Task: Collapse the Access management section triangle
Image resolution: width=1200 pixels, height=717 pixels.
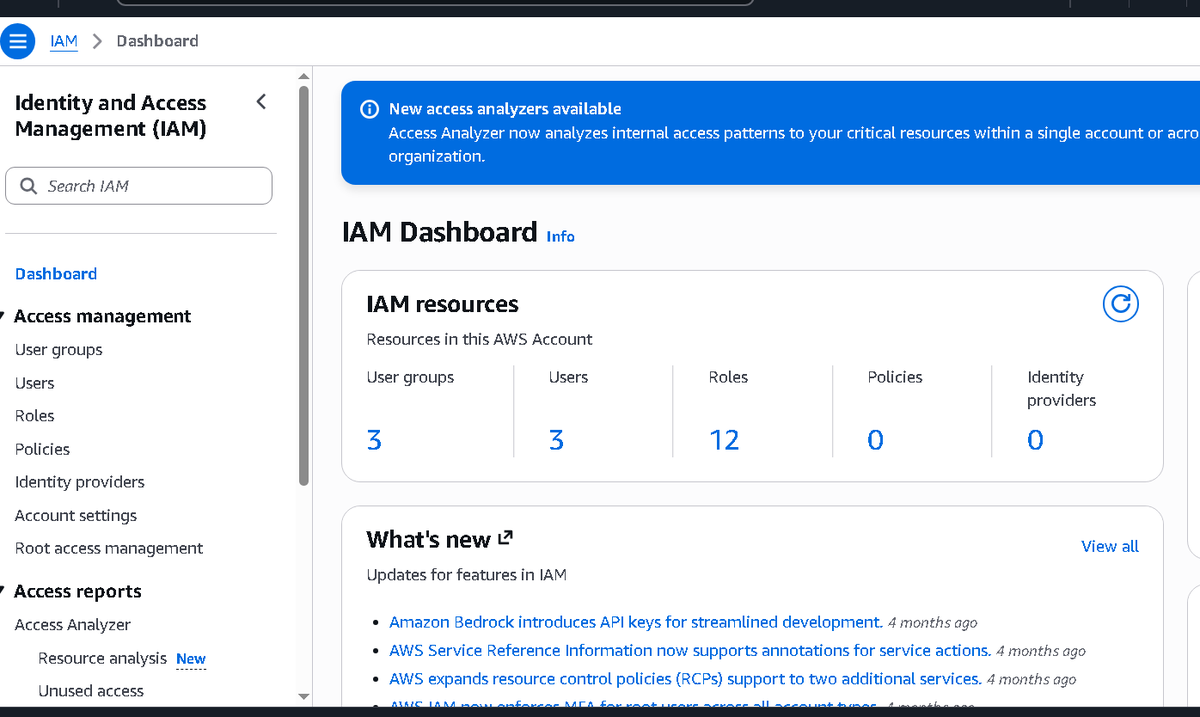Action: coord(3,316)
